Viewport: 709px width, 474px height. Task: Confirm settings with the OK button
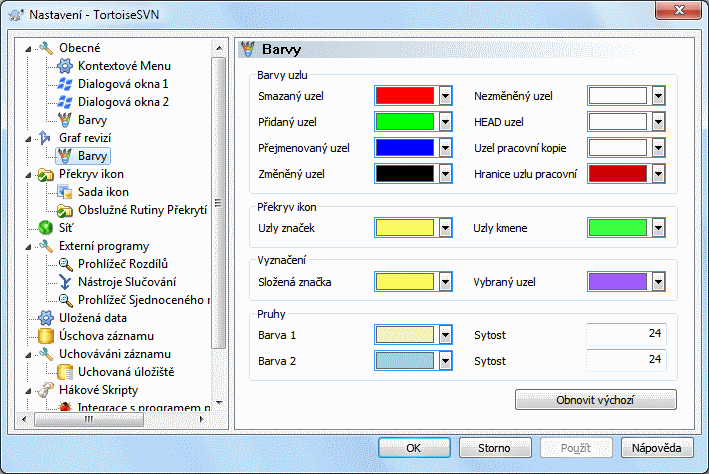coord(414,448)
